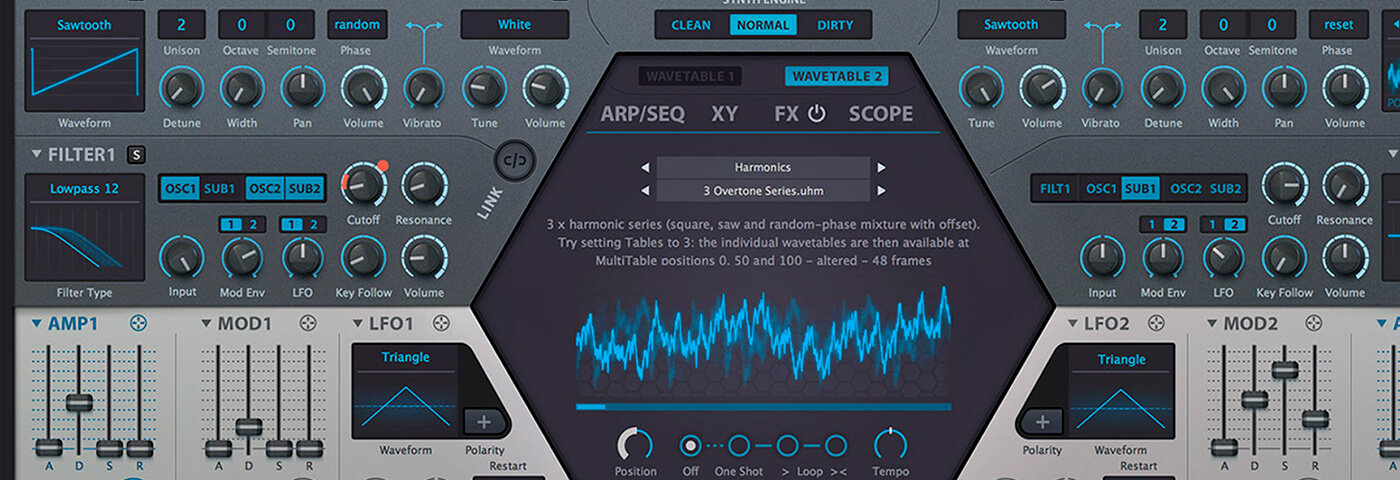The width and height of the screenshot is (1400, 480).
Task: Enable OSC1 source in FILTER1 panel
Action: [180, 188]
